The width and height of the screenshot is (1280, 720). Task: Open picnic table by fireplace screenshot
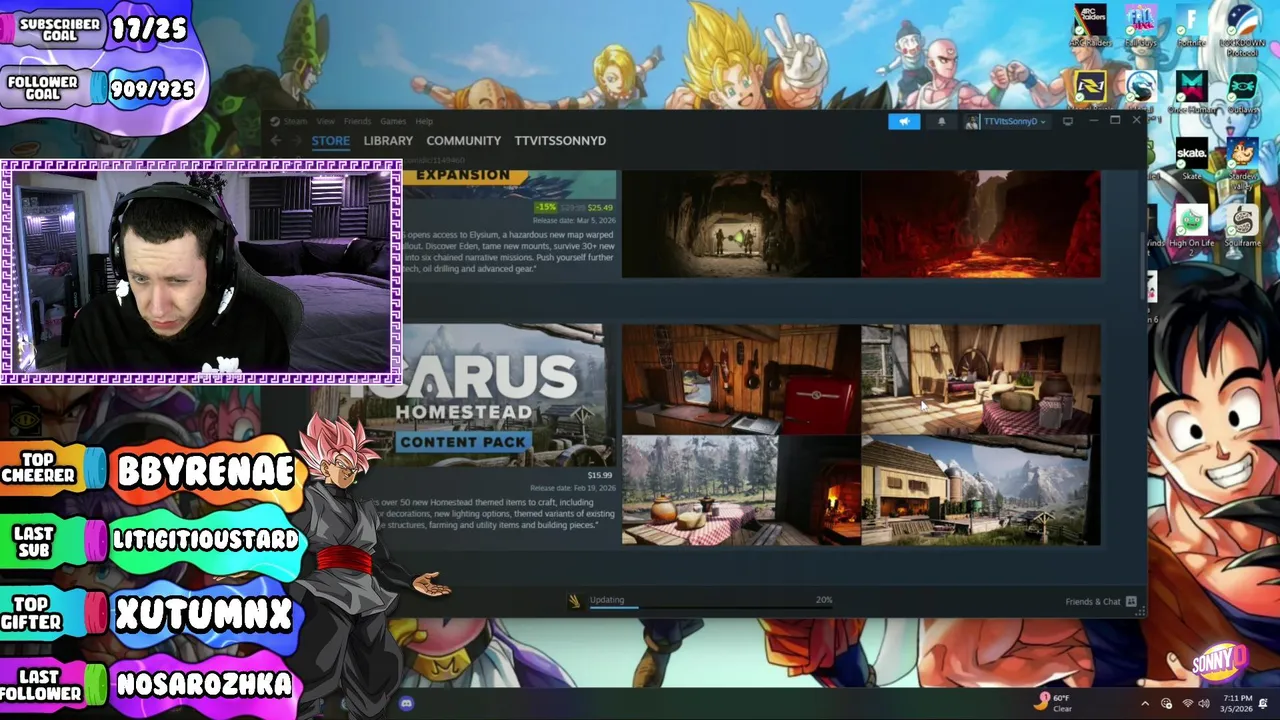(740, 491)
